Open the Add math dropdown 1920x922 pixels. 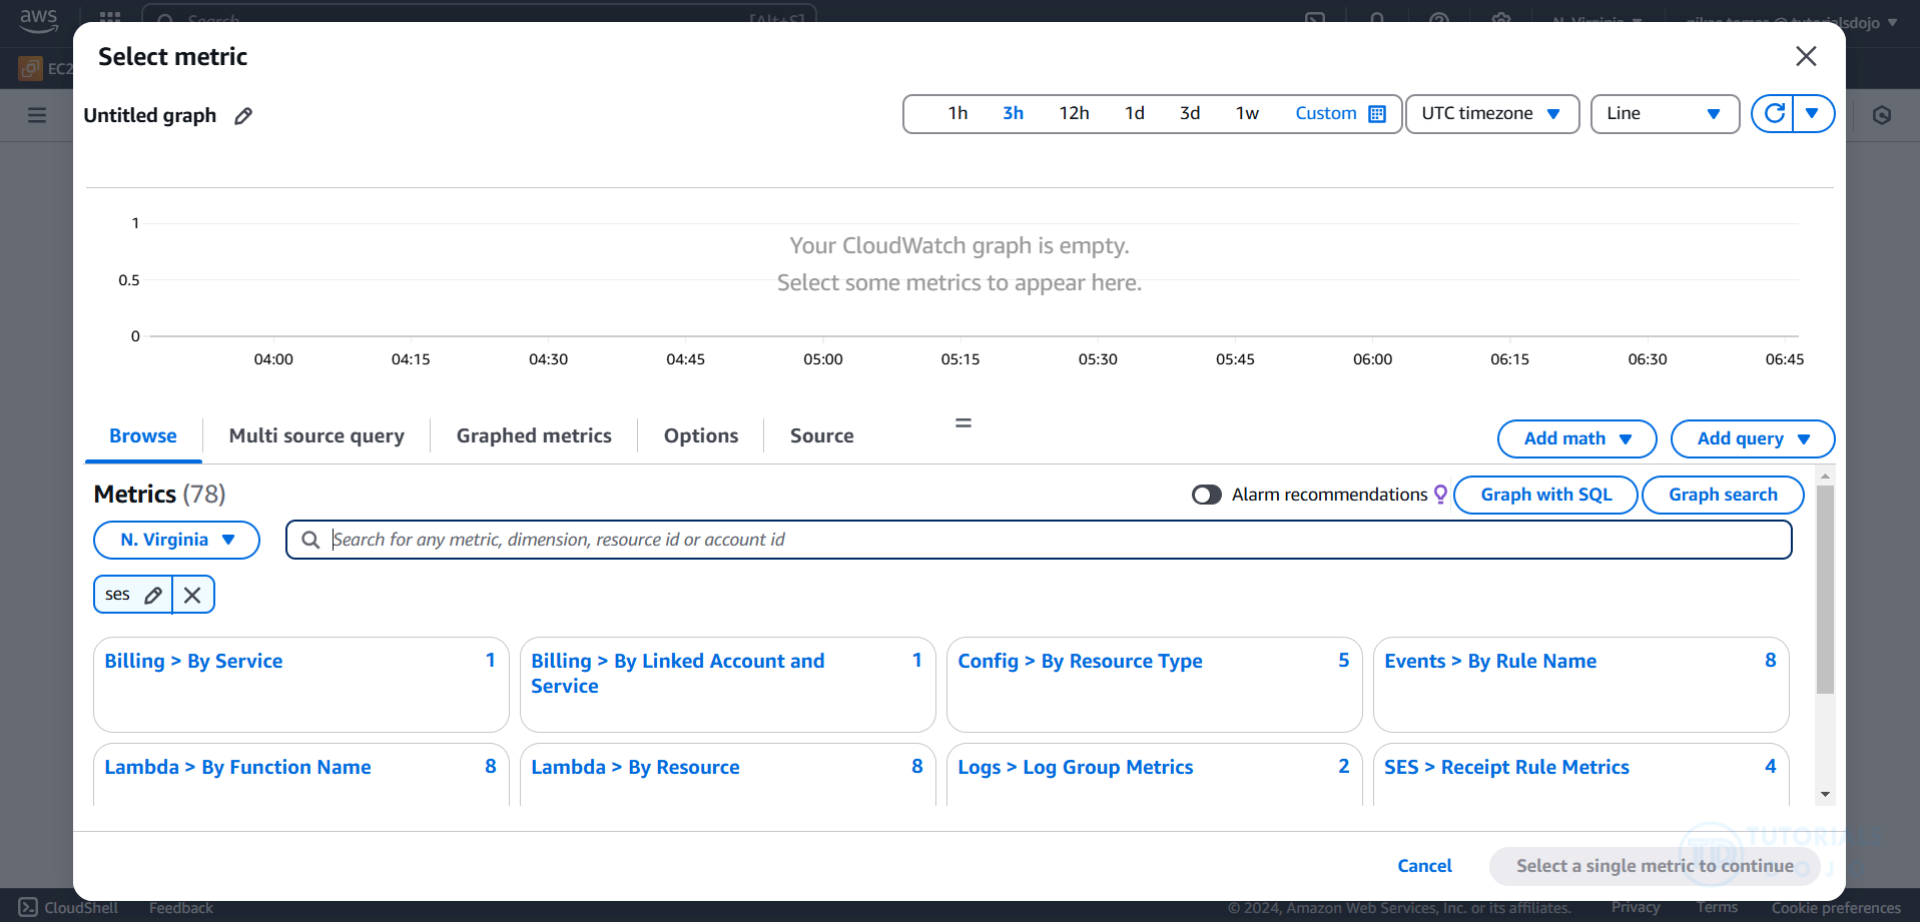coord(1577,438)
